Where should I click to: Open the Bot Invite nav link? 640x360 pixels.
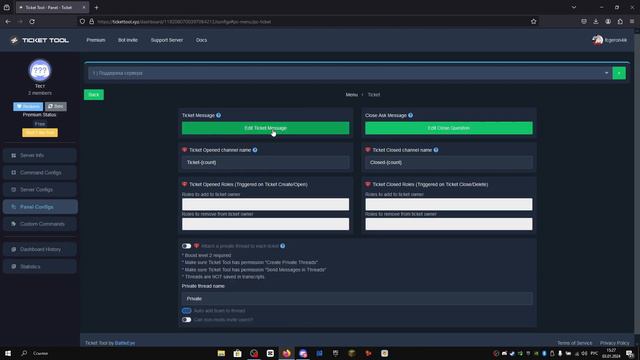(128, 40)
